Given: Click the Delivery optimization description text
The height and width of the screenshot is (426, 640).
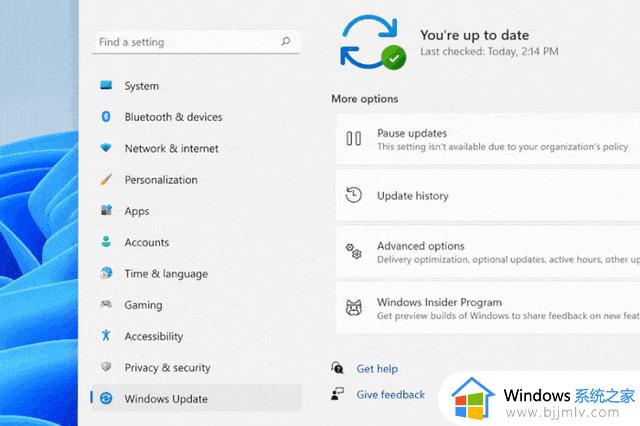Looking at the screenshot, I should (508, 260).
